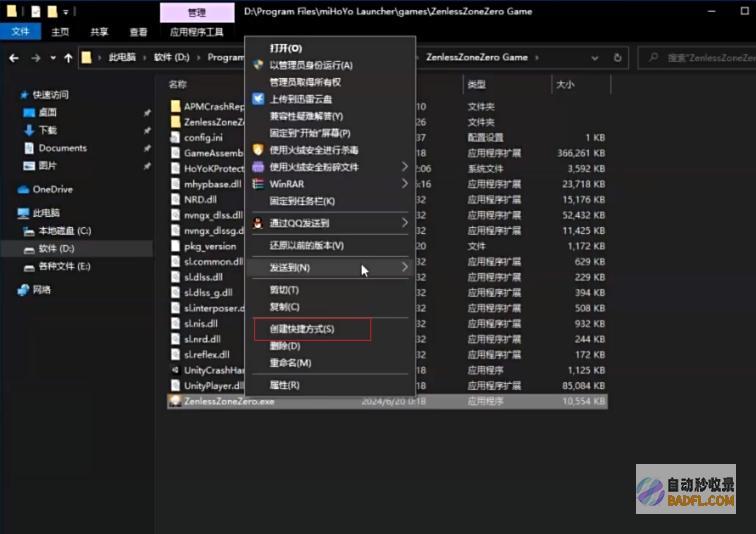This screenshot has width=756, height=534.
Task: Click the QQ penguin icon
Action: (x=258, y=223)
